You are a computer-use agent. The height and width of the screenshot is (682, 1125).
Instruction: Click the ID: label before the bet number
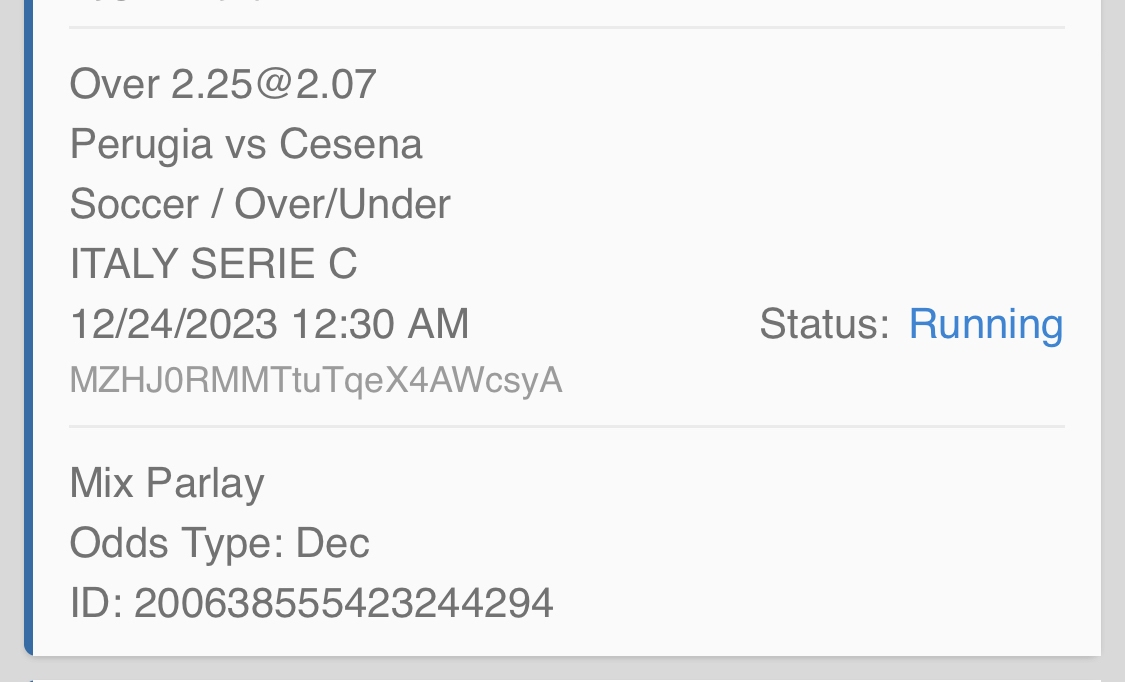(96, 604)
